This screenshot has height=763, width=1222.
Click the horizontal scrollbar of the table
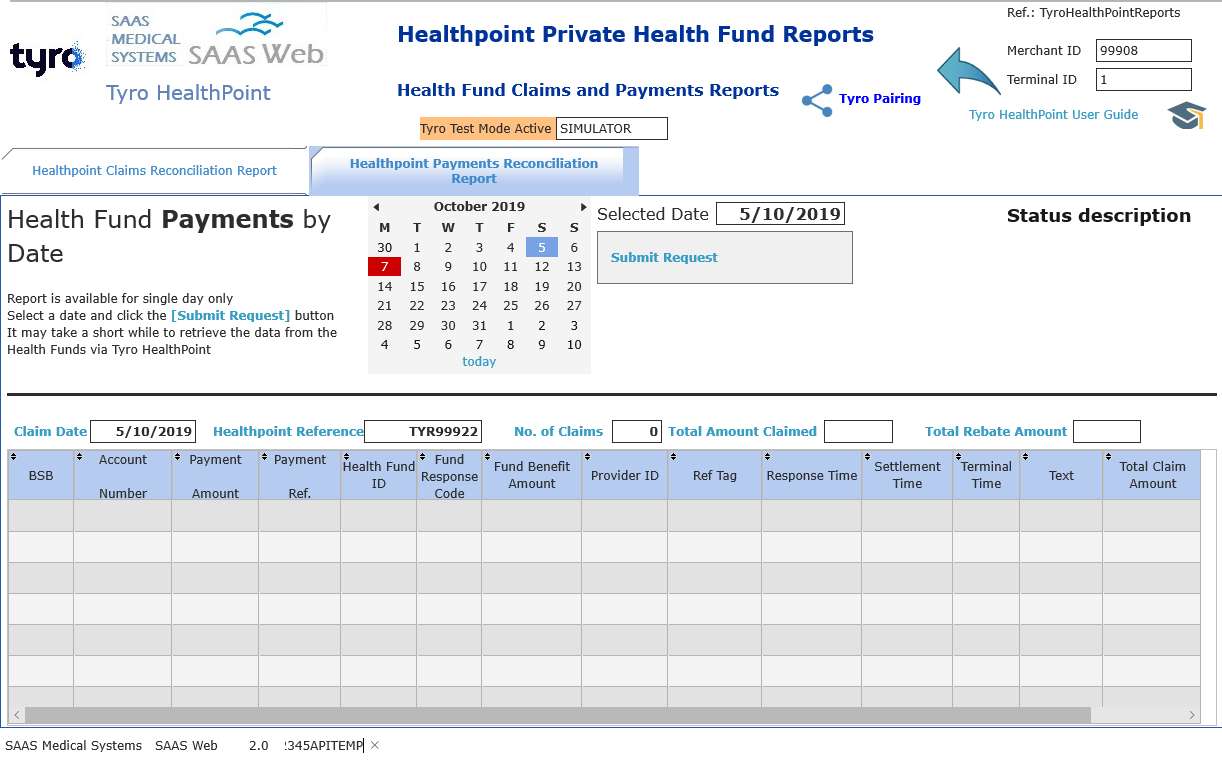[557, 716]
